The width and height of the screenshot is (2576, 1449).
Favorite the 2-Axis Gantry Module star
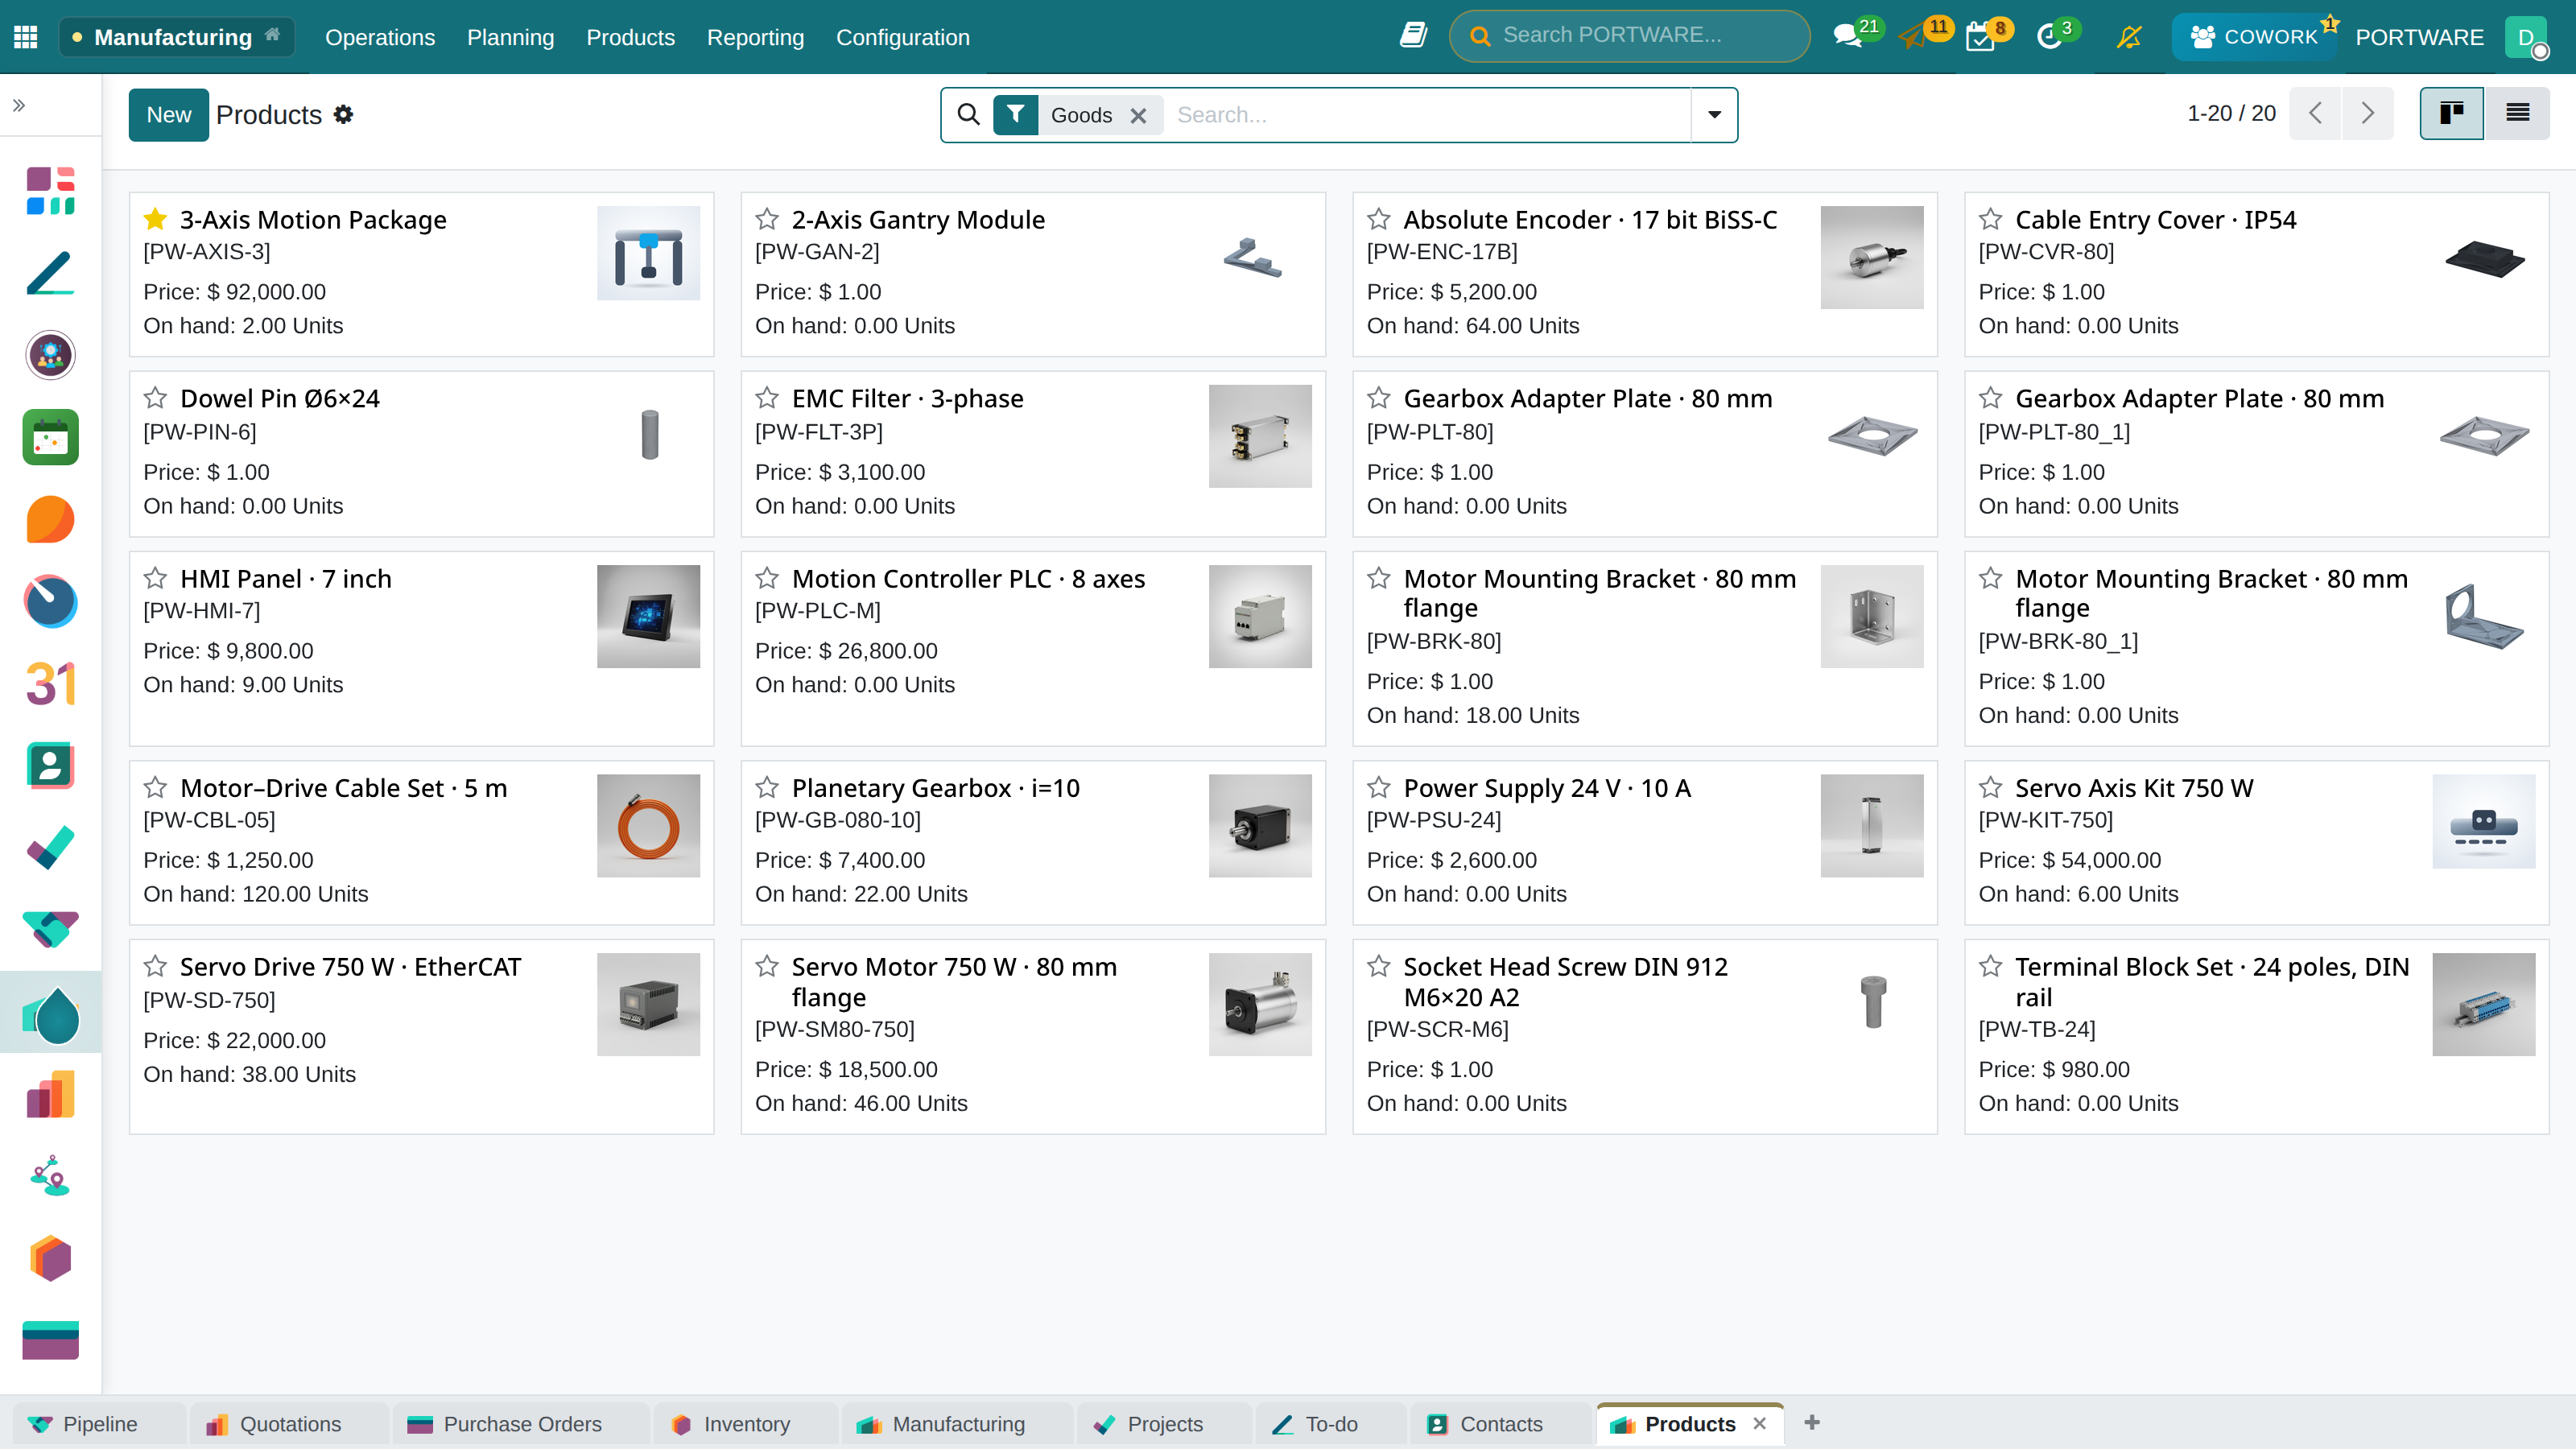tap(767, 219)
